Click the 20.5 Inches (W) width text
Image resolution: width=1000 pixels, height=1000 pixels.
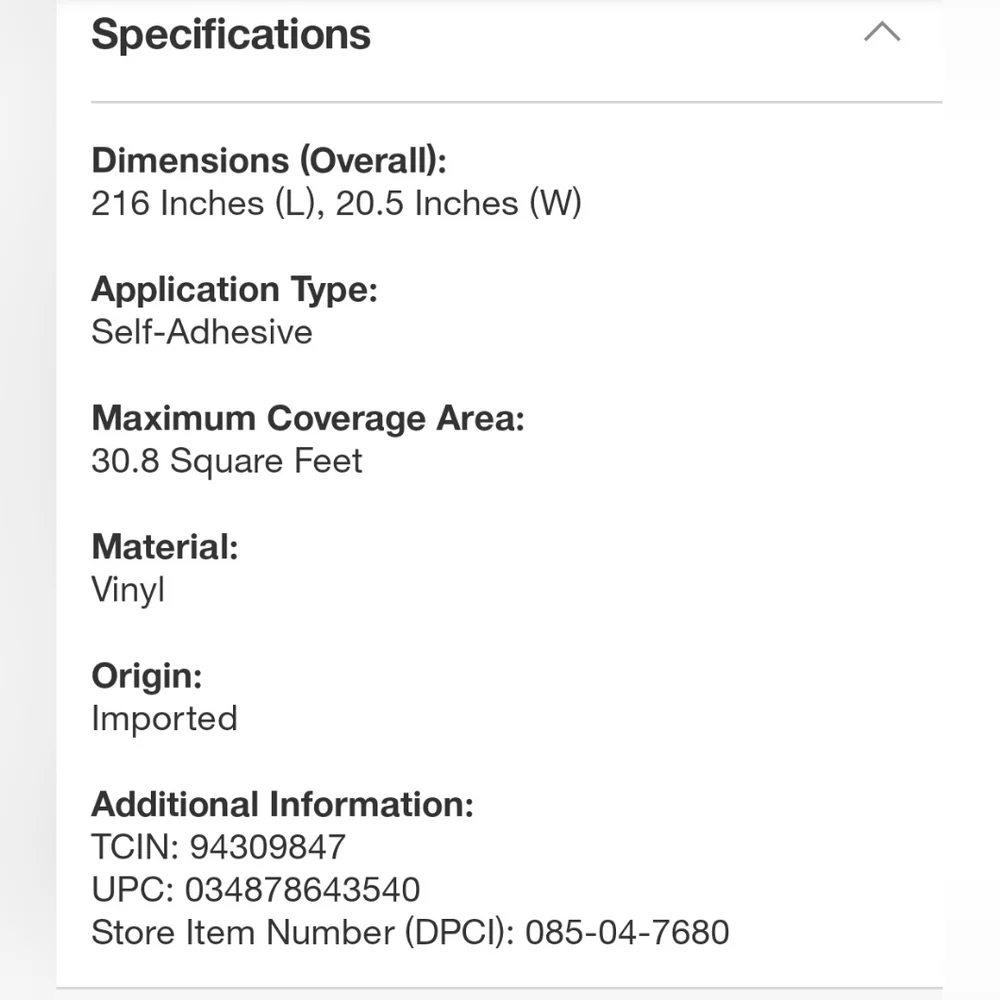tap(459, 203)
